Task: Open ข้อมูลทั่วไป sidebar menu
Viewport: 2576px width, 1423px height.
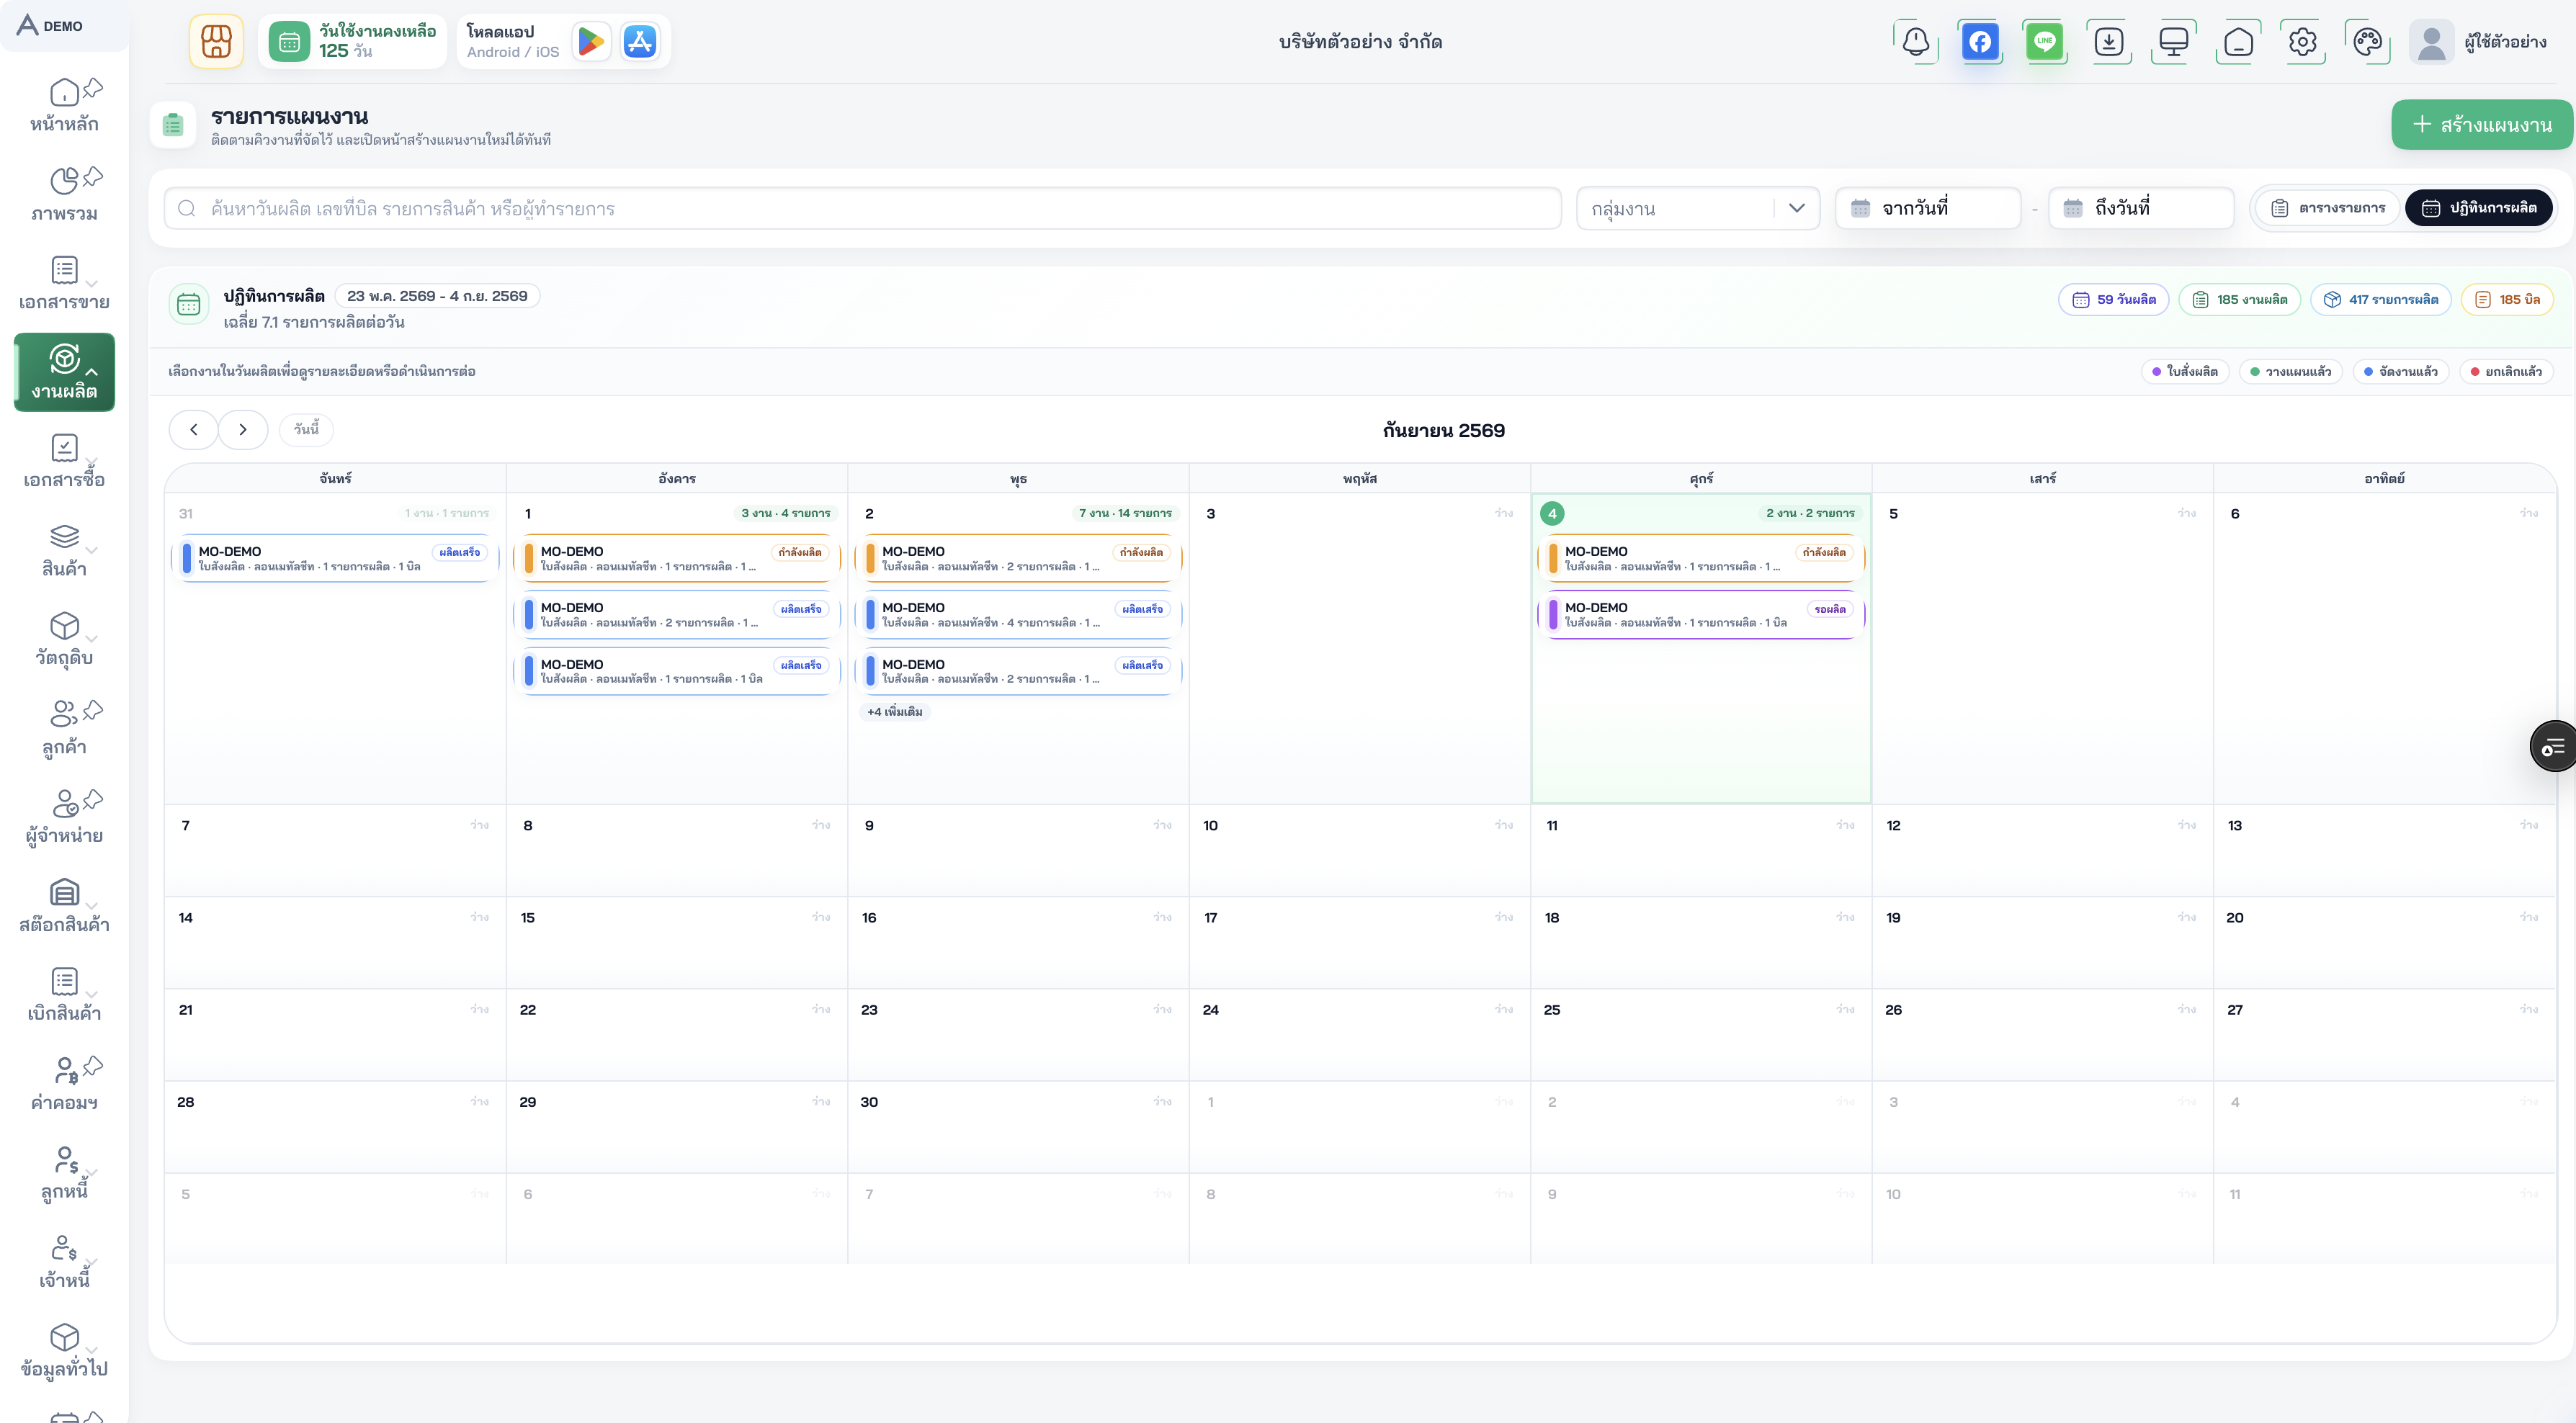Action: (64, 1351)
